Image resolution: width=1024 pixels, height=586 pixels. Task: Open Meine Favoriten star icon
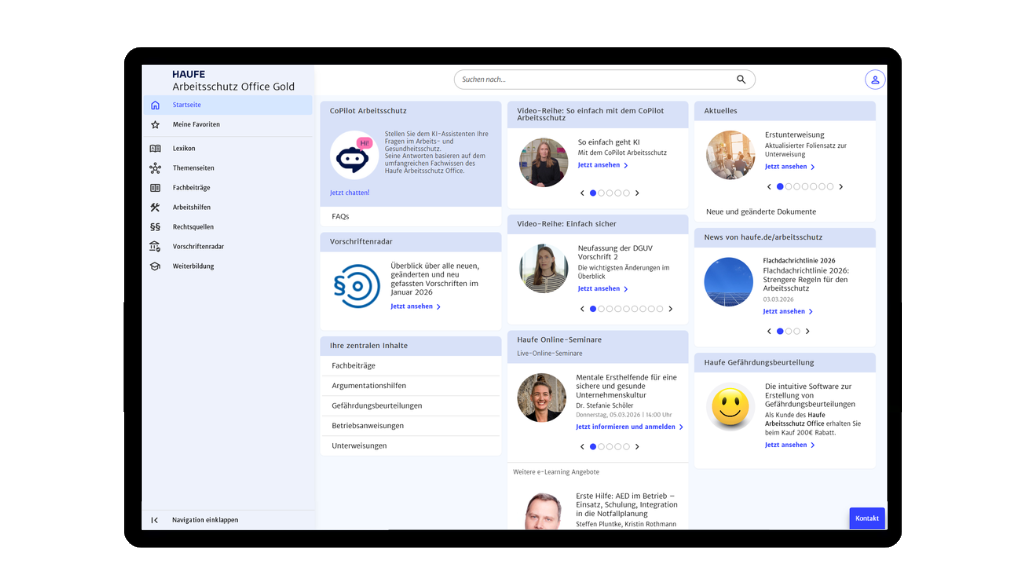click(x=155, y=125)
